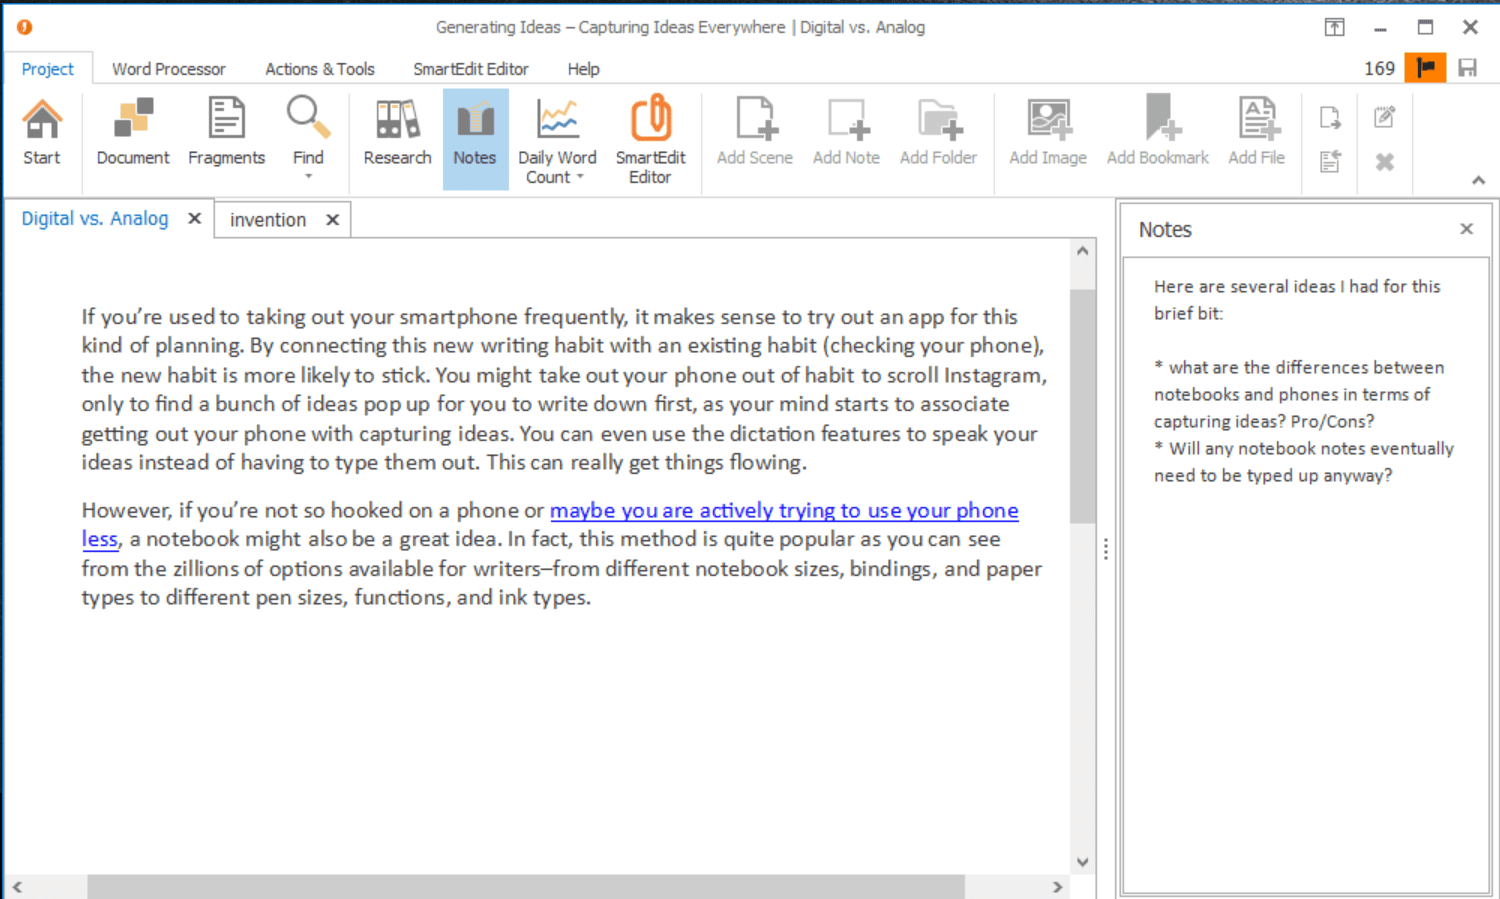Click the edit pencil note icon
Image resolution: width=1500 pixels, height=899 pixels.
pyautogui.click(x=1385, y=117)
